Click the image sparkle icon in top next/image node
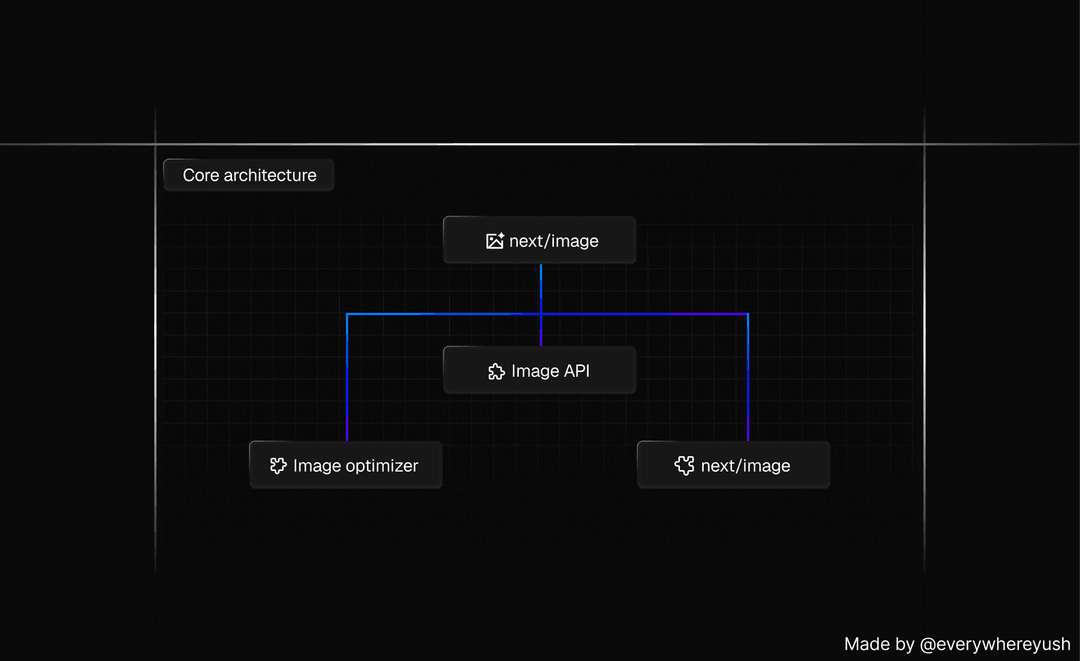The image size is (1080, 661). 494,241
